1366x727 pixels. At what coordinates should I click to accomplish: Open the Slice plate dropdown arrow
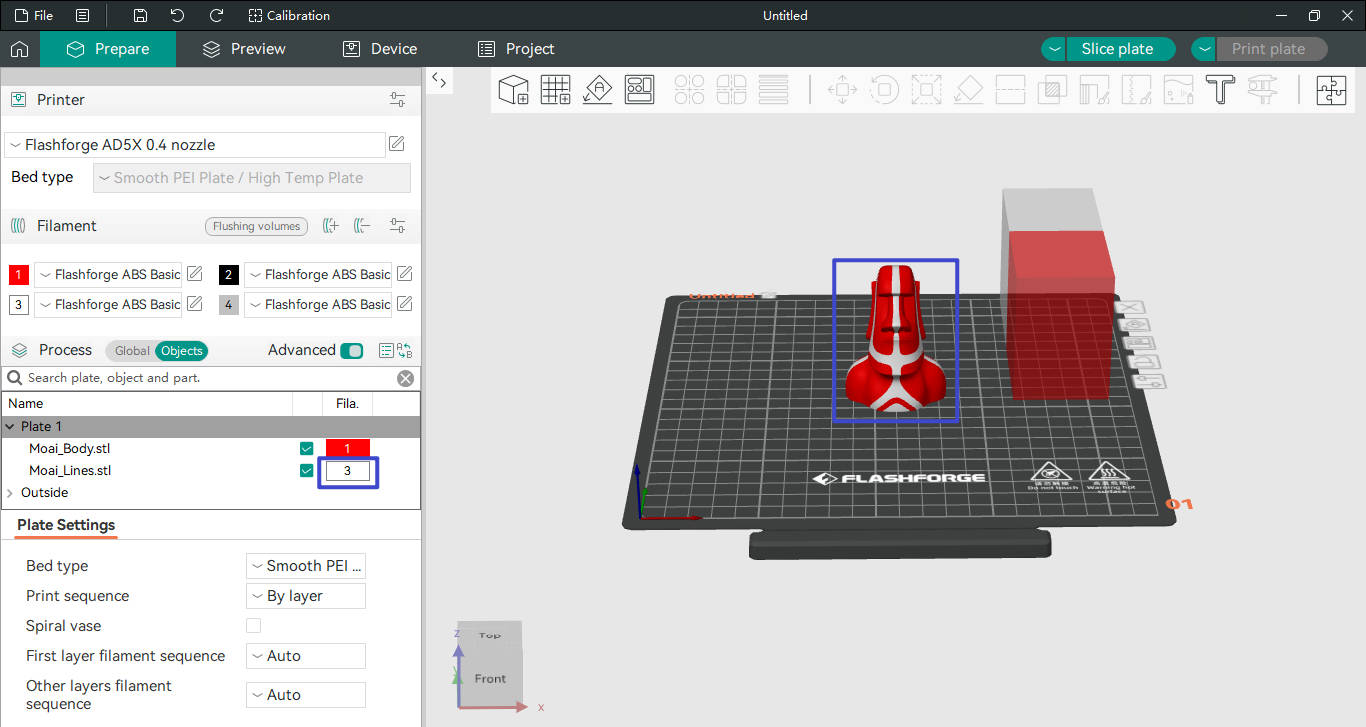[x=1055, y=49]
